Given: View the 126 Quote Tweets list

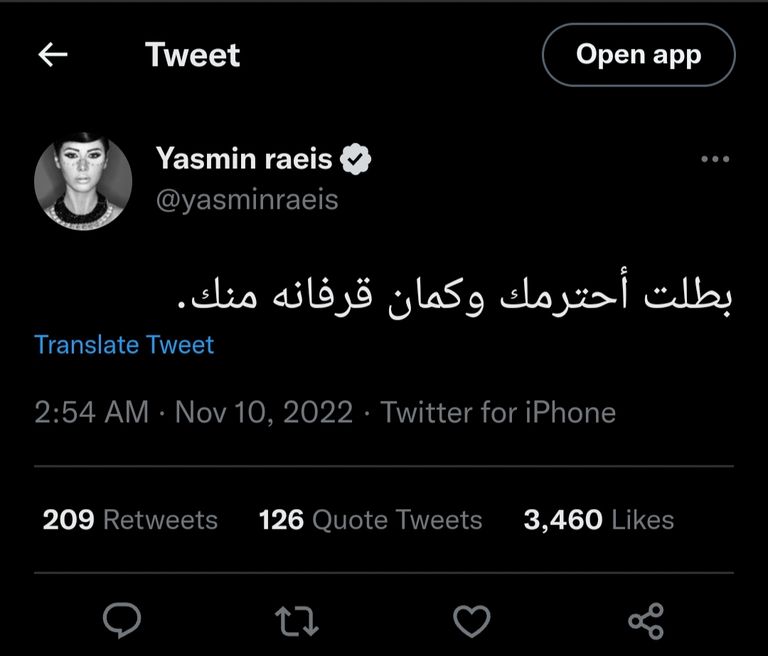Looking at the screenshot, I should [x=370, y=520].
